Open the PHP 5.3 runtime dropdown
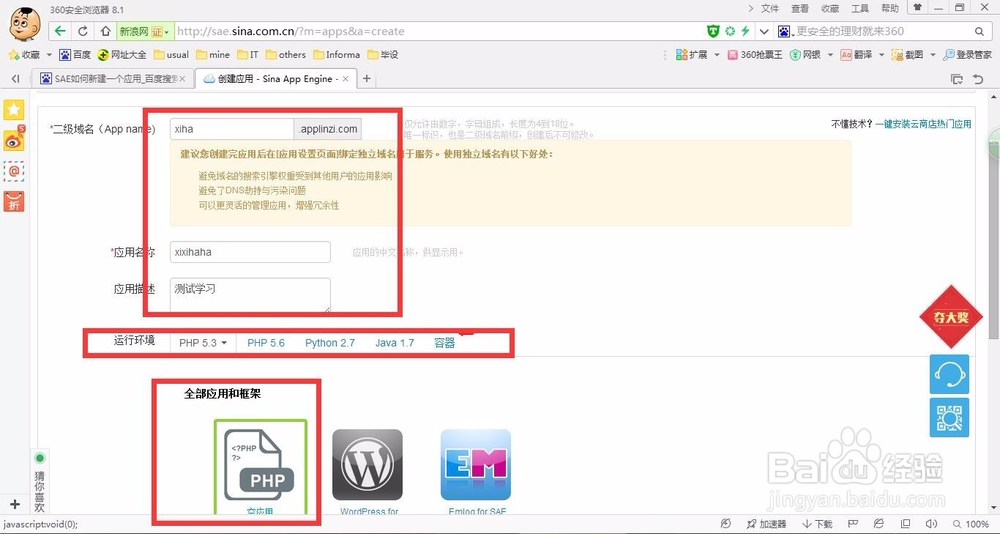 pyautogui.click(x=203, y=343)
